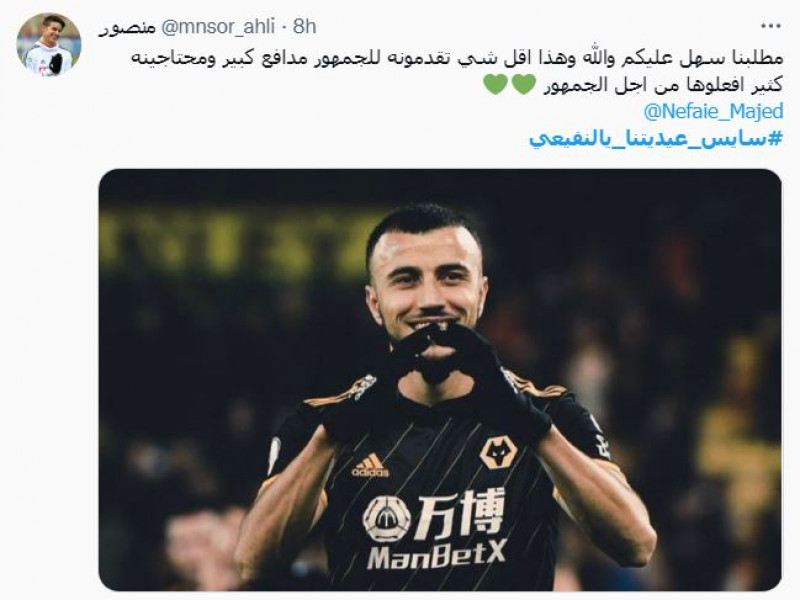Open the tweet author's profile avatar
The image size is (800, 600).
click(x=49, y=45)
